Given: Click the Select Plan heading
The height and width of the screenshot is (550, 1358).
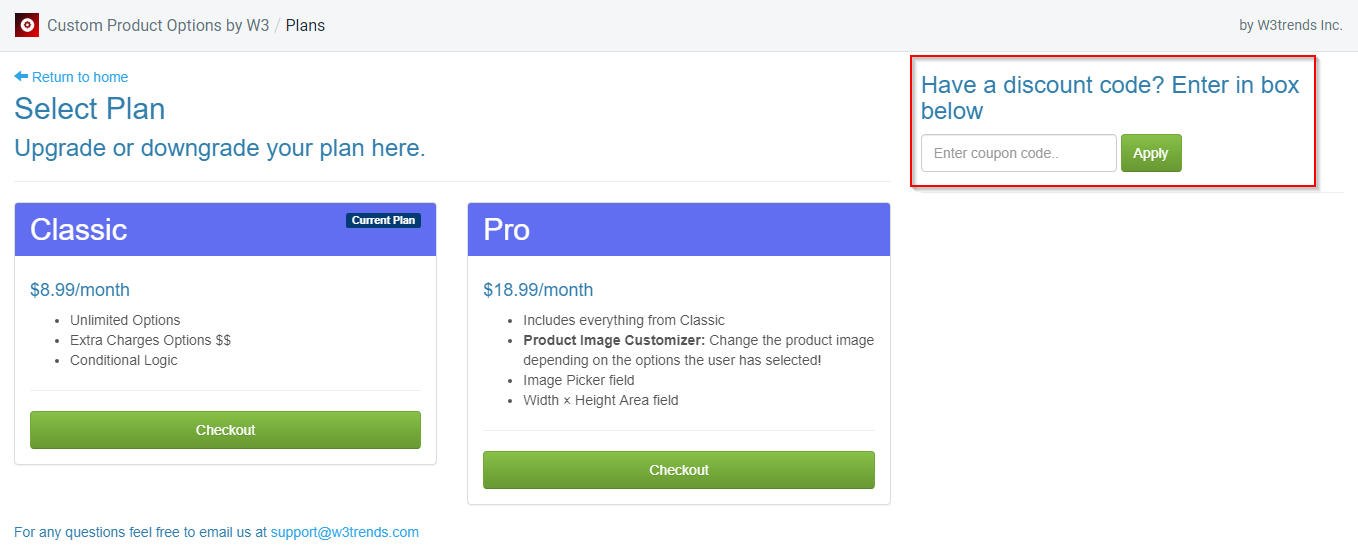Looking at the screenshot, I should point(90,108).
